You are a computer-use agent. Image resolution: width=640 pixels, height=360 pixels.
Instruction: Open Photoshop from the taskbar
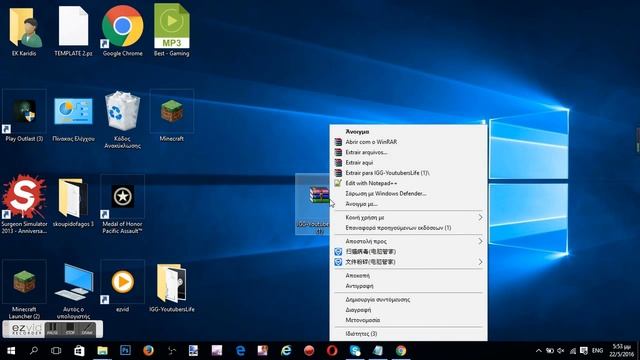[x=125, y=351]
